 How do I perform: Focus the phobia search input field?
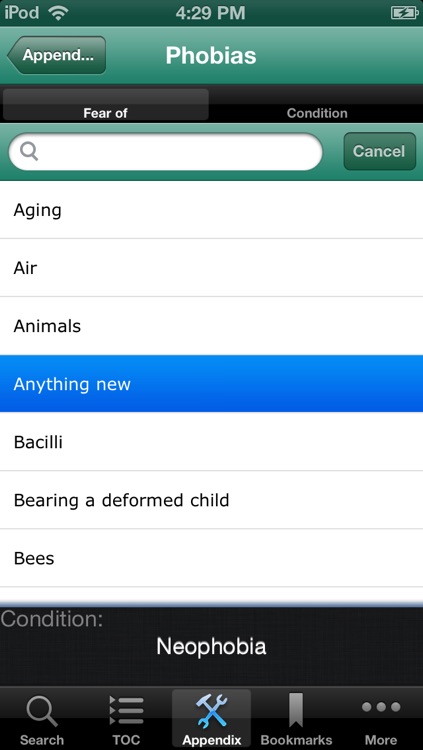coord(166,151)
